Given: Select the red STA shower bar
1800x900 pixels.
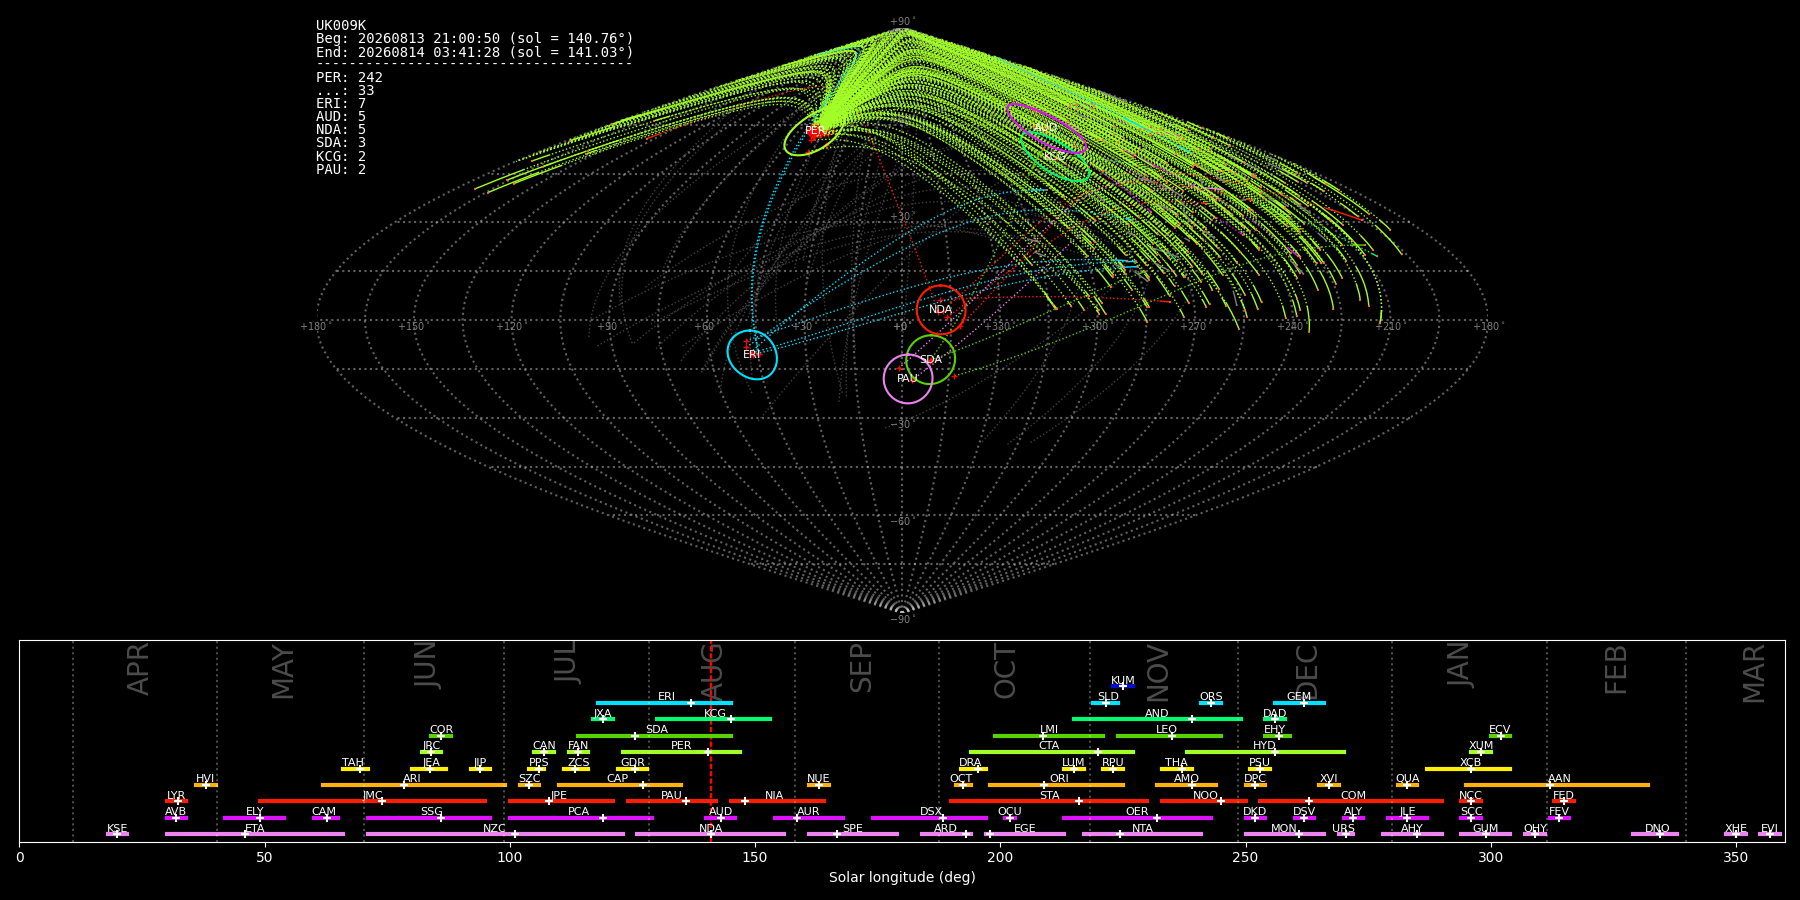Looking at the screenshot, I should 1049,801.
